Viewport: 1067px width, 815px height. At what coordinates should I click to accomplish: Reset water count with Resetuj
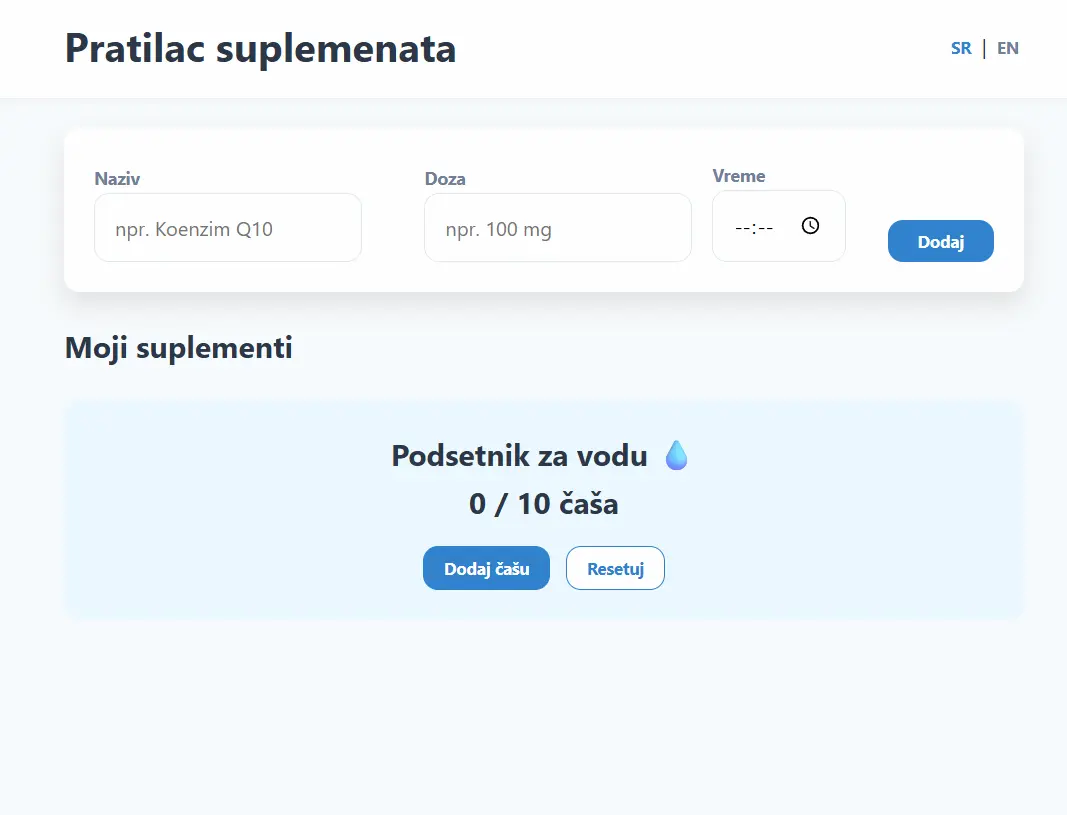[615, 568]
